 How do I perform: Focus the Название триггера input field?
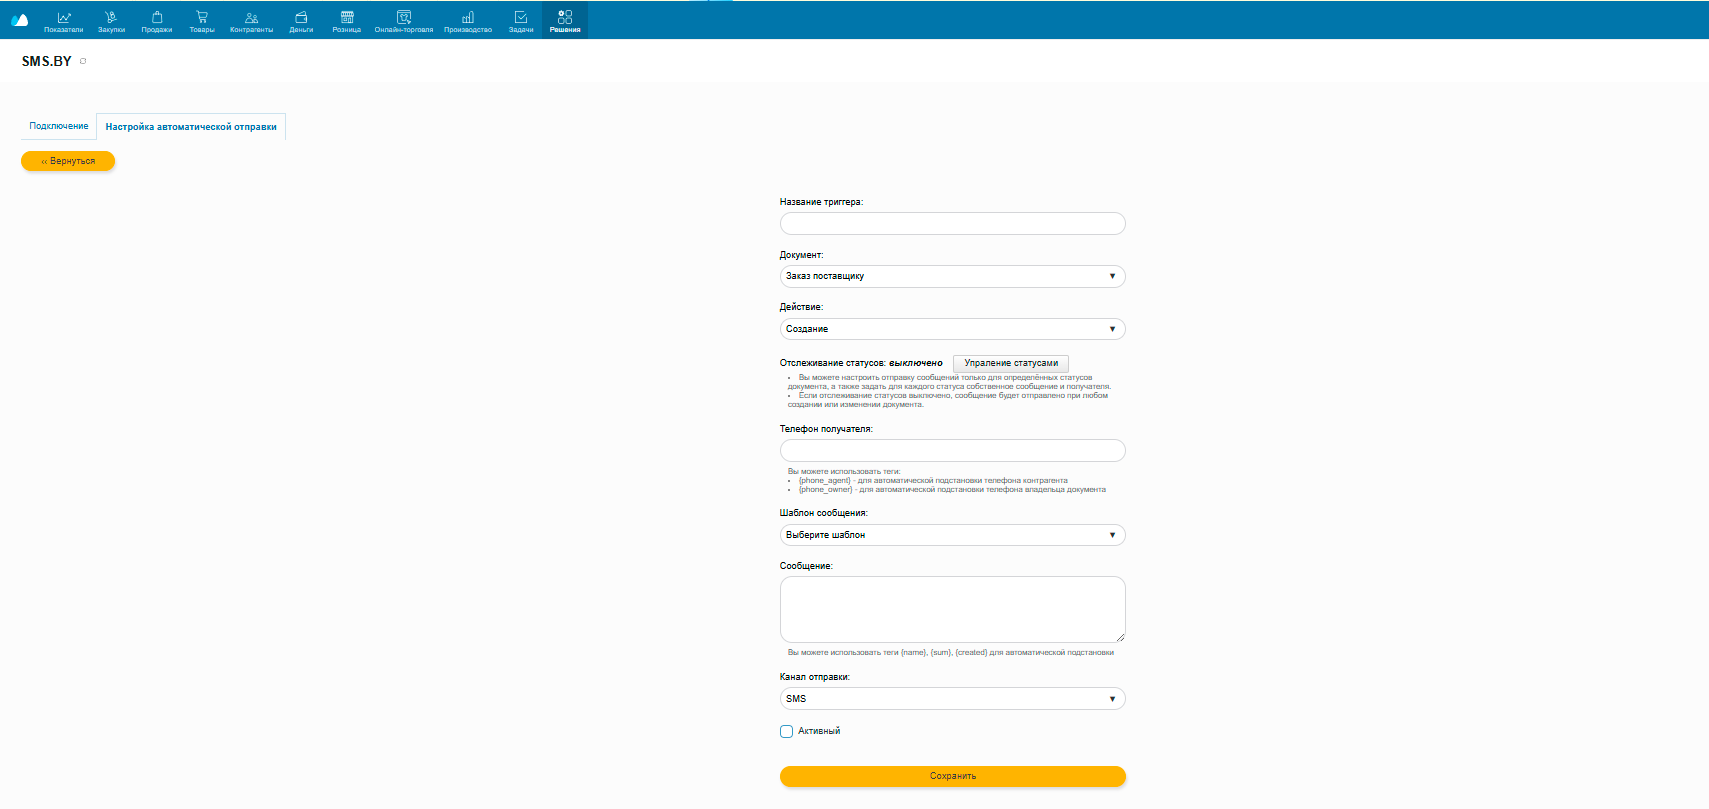click(952, 224)
